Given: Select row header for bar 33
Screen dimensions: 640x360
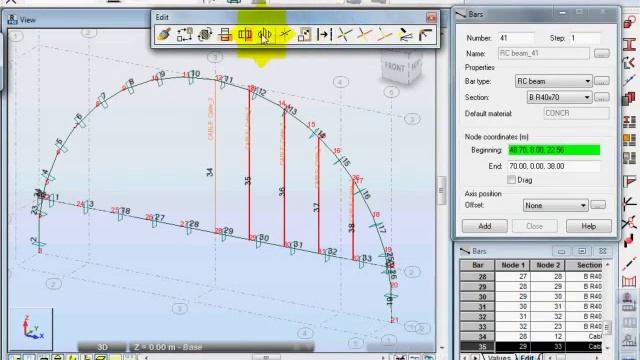Looking at the screenshot, I should pyautogui.click(x=478, y=327).
